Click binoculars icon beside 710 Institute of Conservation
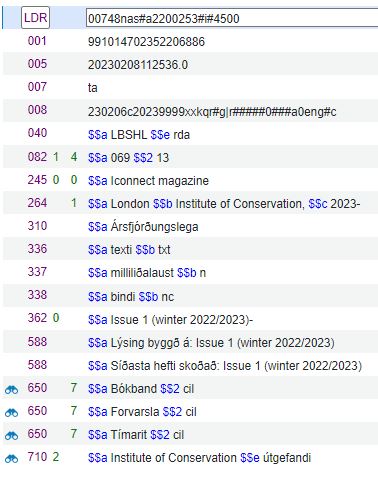 [11, 458]
